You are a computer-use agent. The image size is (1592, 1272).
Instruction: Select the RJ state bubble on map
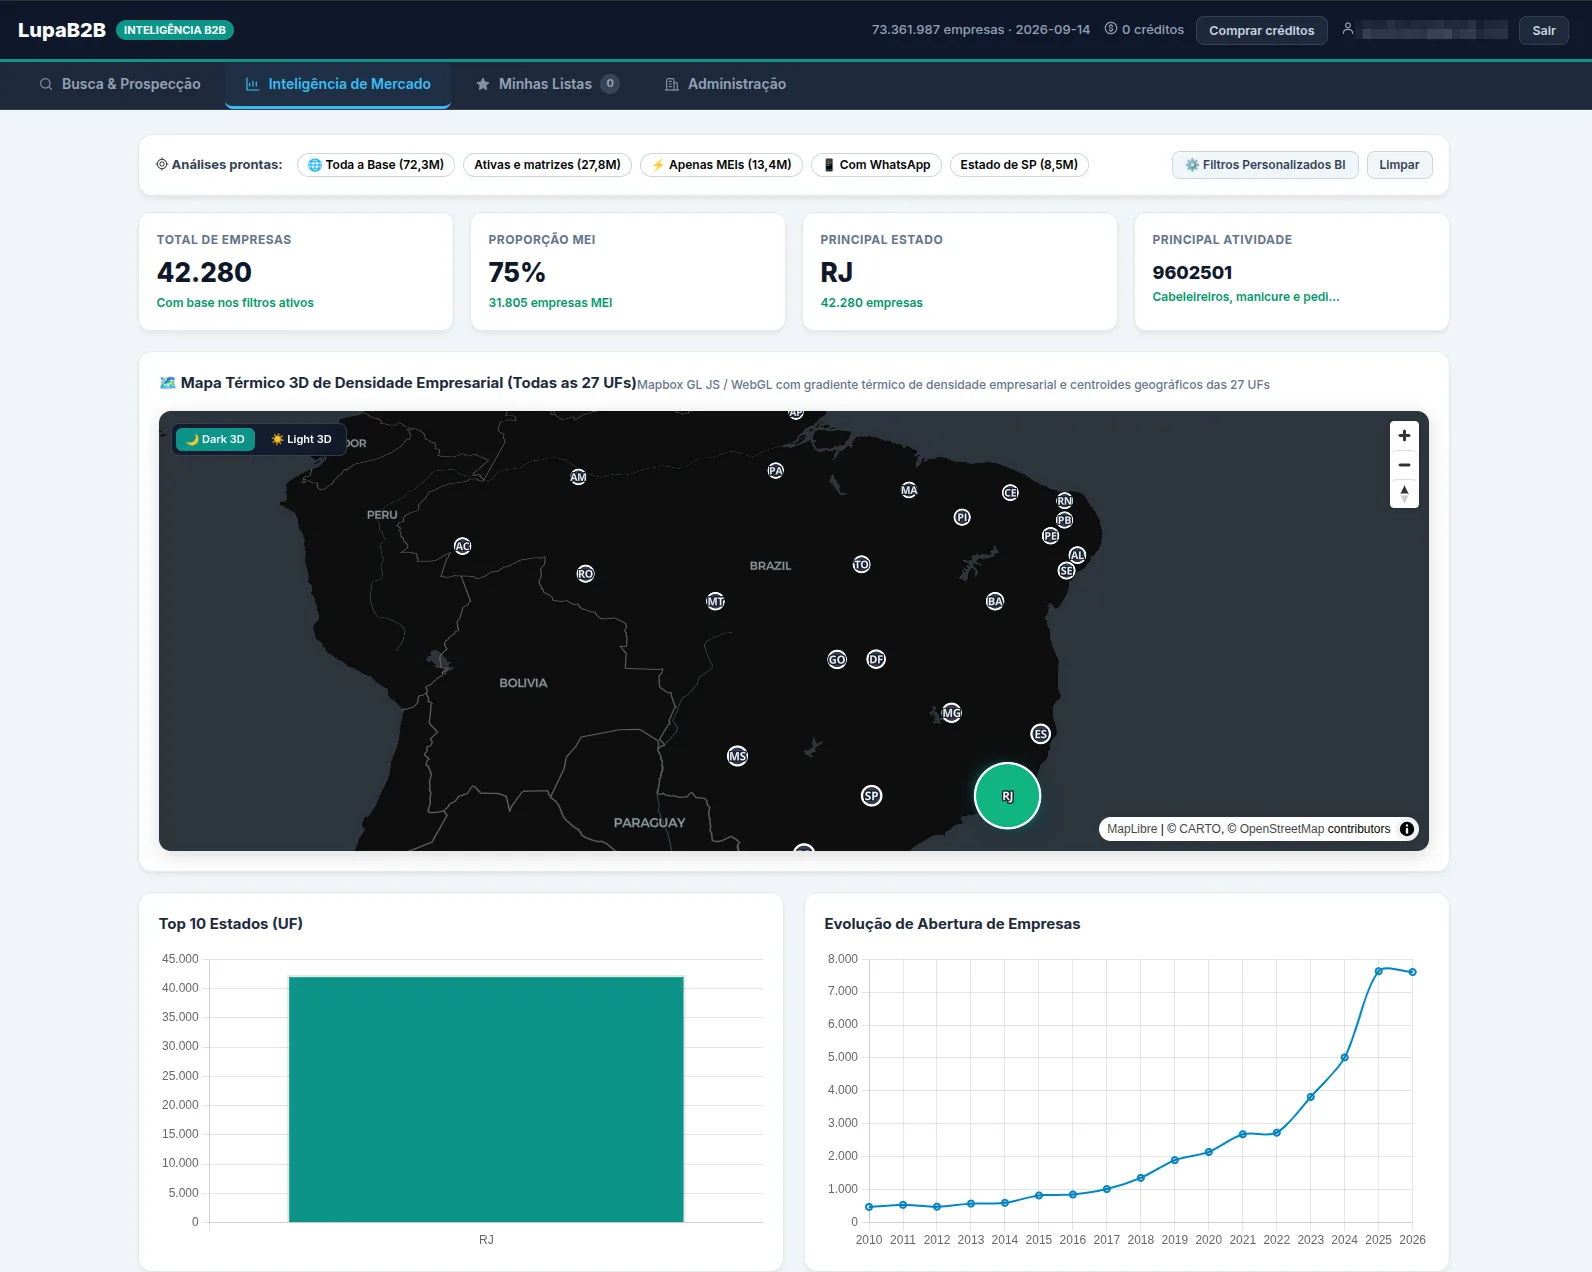(x=1007, y=796)
